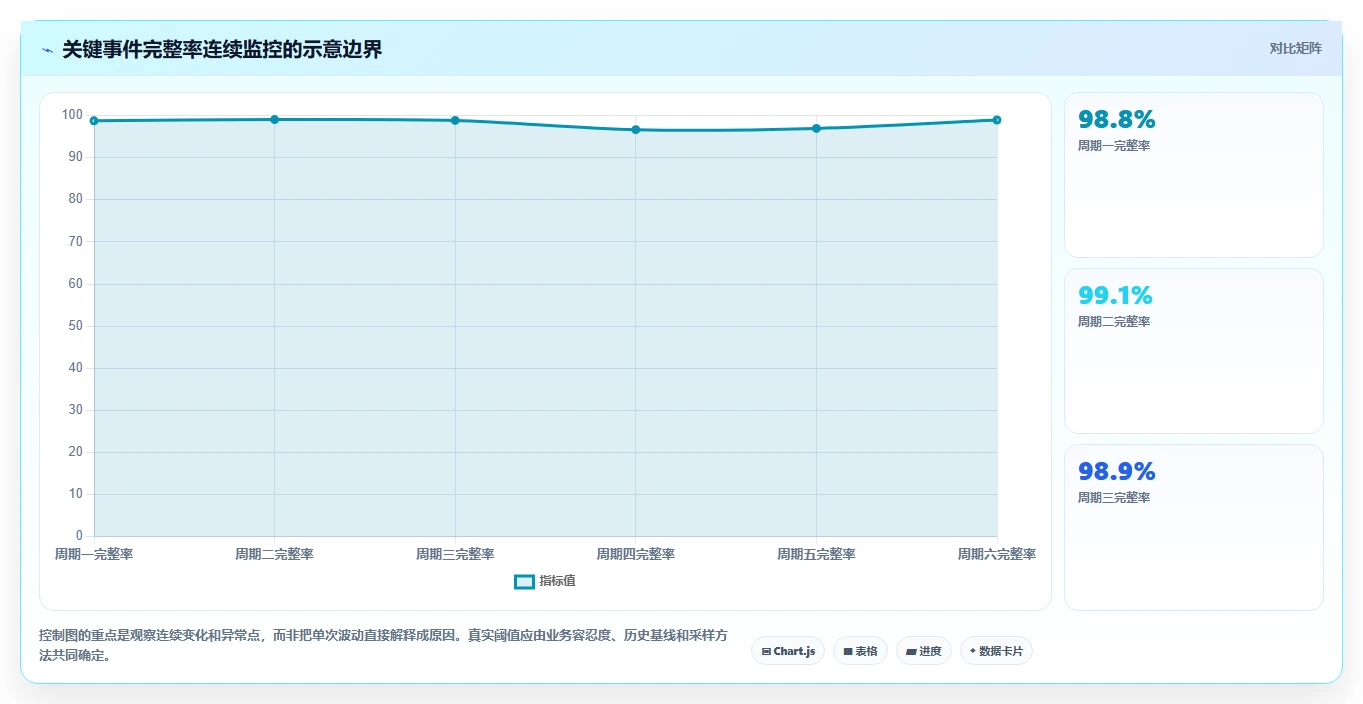Select the Chart.js tag chip
This screenshot has height=704, width=1363.
[x=788, y=651]
